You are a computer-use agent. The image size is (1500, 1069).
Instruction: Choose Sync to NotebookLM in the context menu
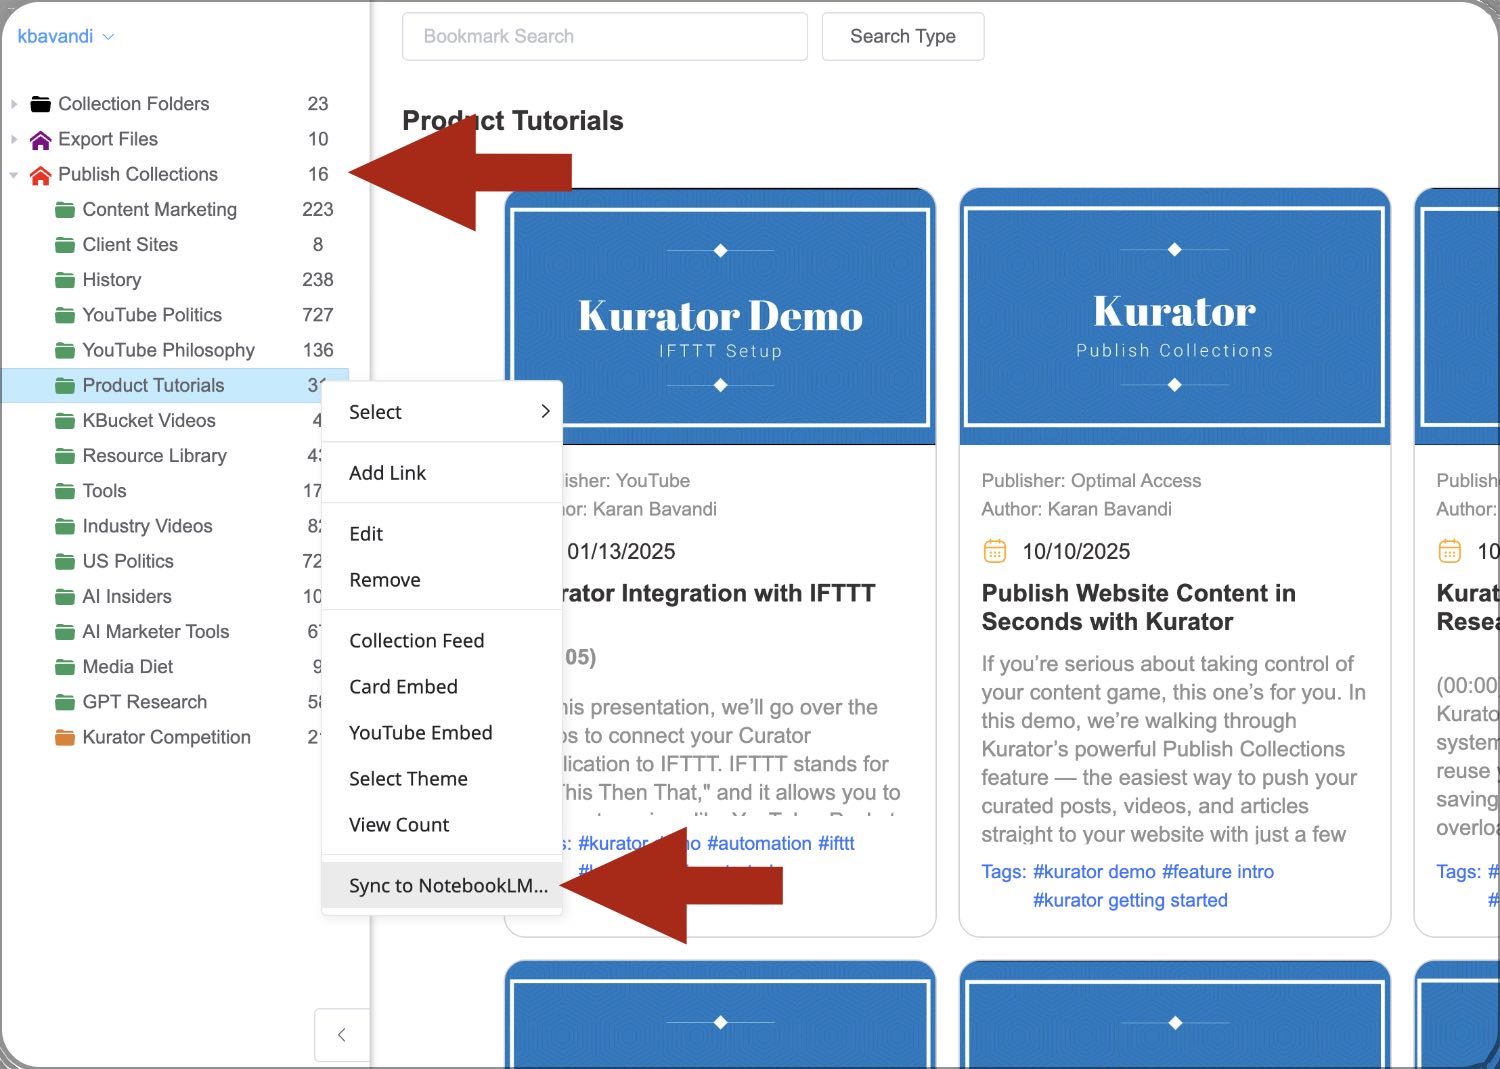(442, 886)
